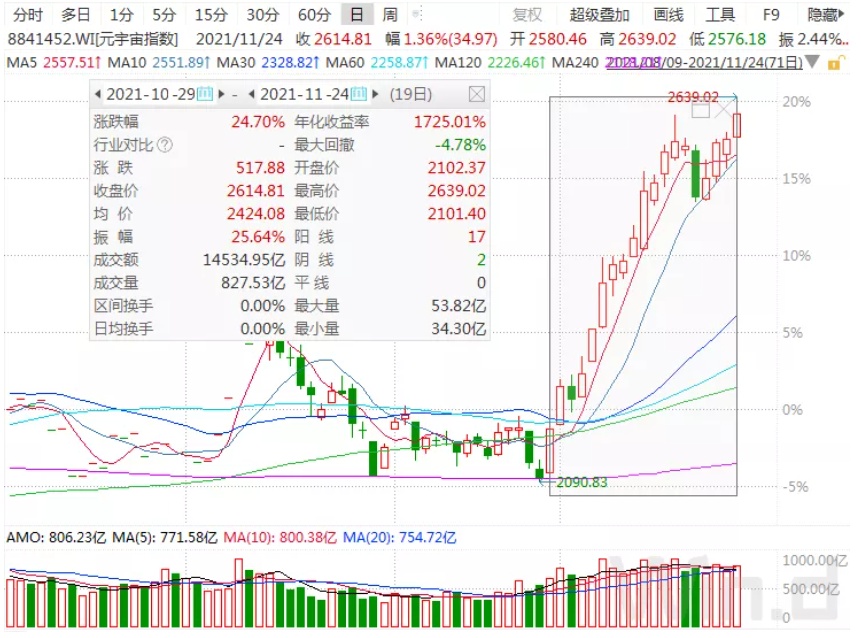Open the 复权 adjustment menu

(x=527, y=15)
